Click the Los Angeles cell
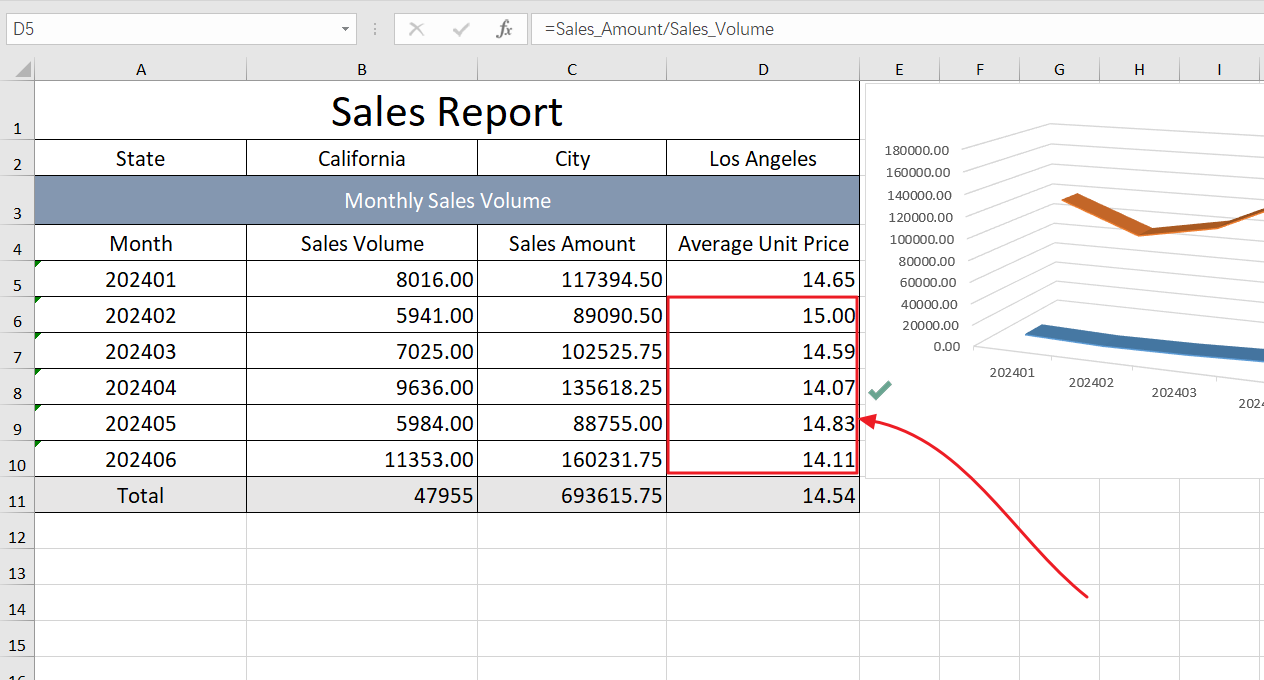1264x680 pixels. pos(763,159)
